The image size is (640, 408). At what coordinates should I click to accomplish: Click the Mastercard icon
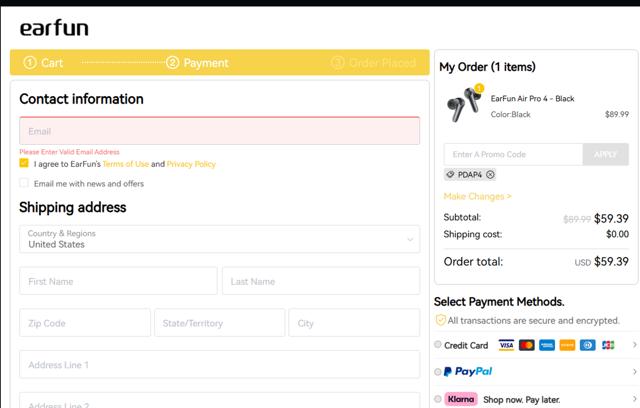(x=527, y=345)
